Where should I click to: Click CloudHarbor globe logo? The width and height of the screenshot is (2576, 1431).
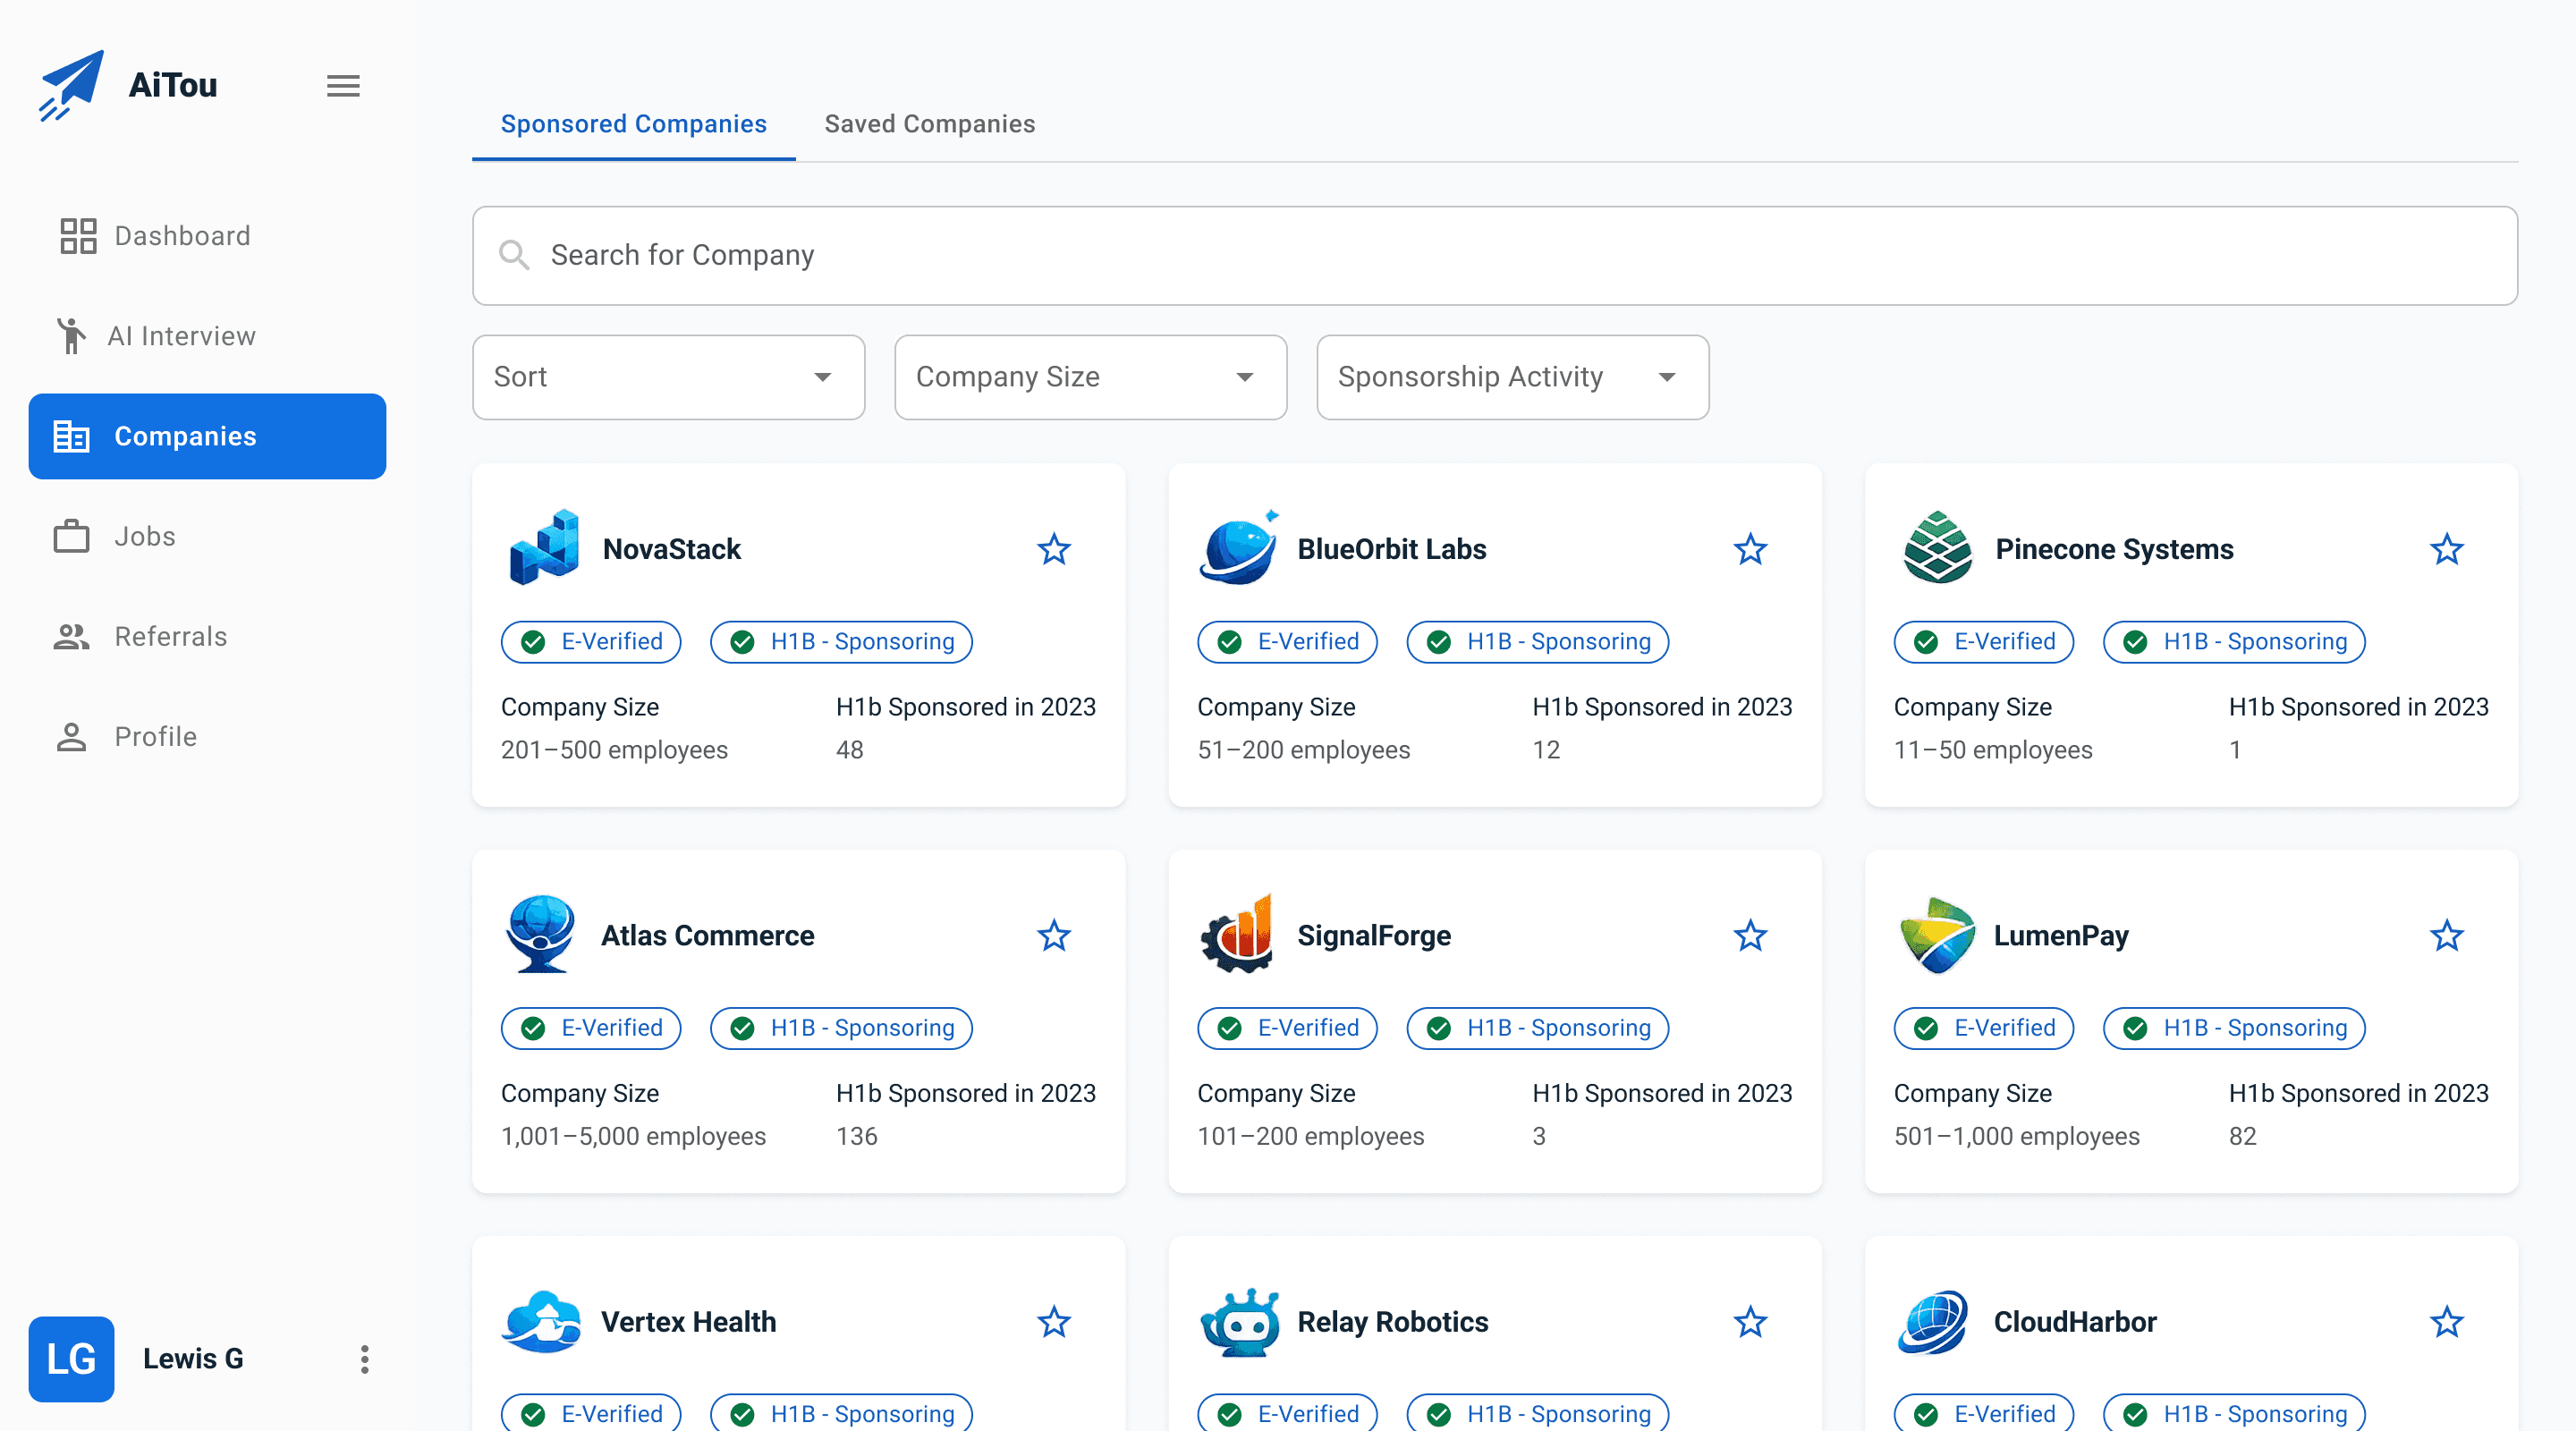point(1932,1322)
